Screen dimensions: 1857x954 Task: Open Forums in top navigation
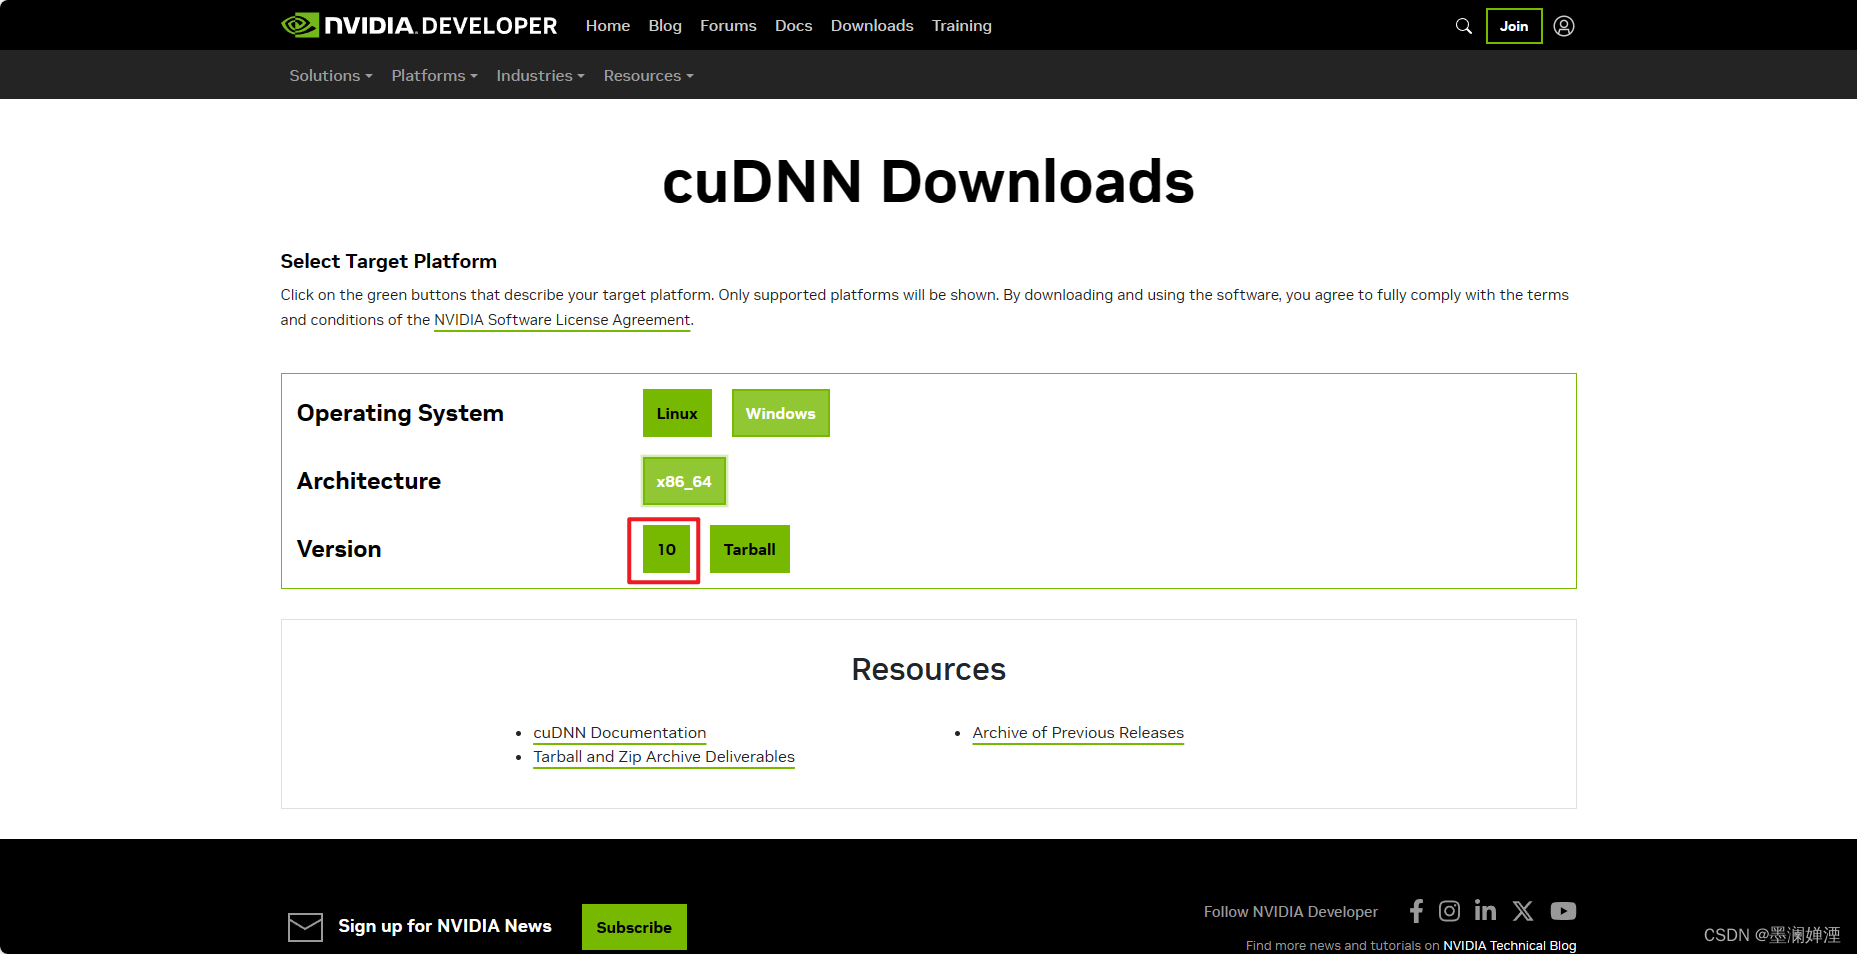click(x=728, y=25)
